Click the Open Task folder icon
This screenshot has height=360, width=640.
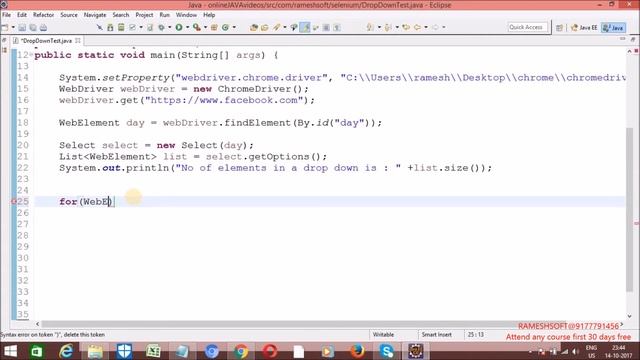264,27
